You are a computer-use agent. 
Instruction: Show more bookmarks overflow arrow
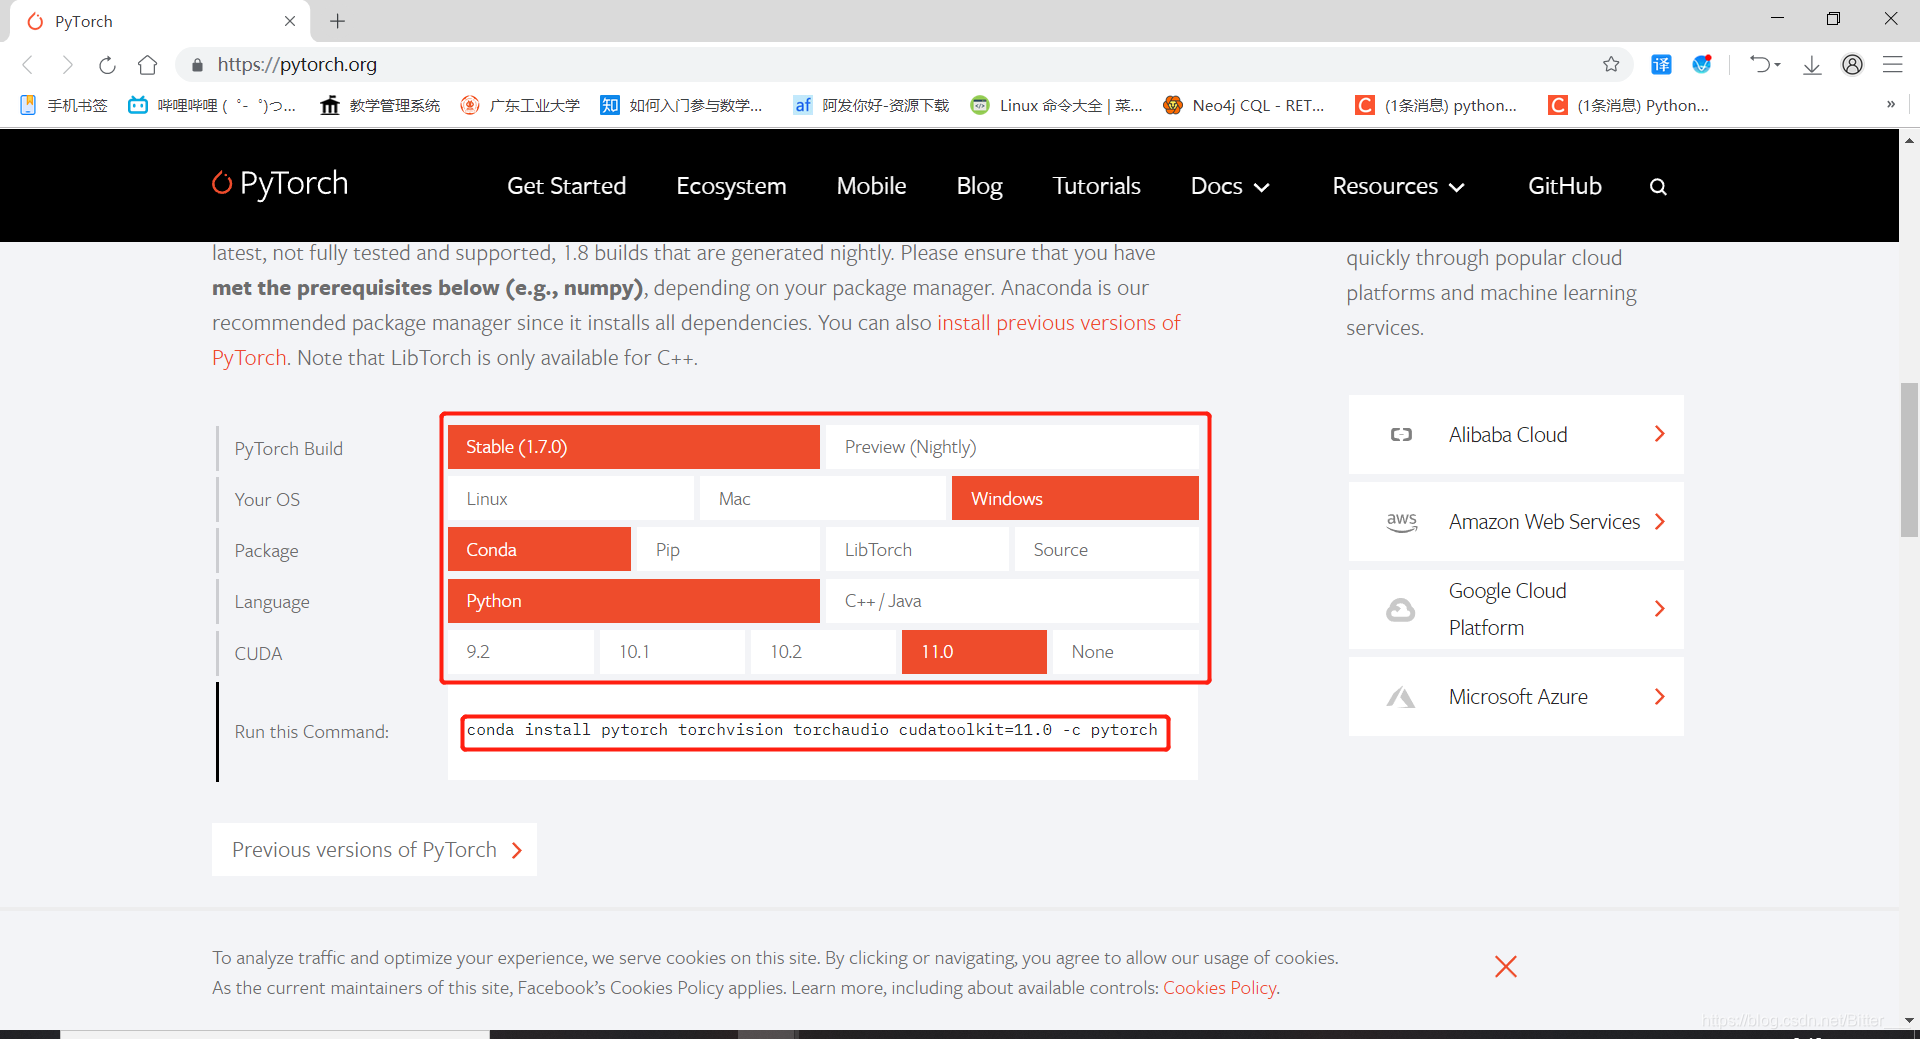[x=1890, y=104]
